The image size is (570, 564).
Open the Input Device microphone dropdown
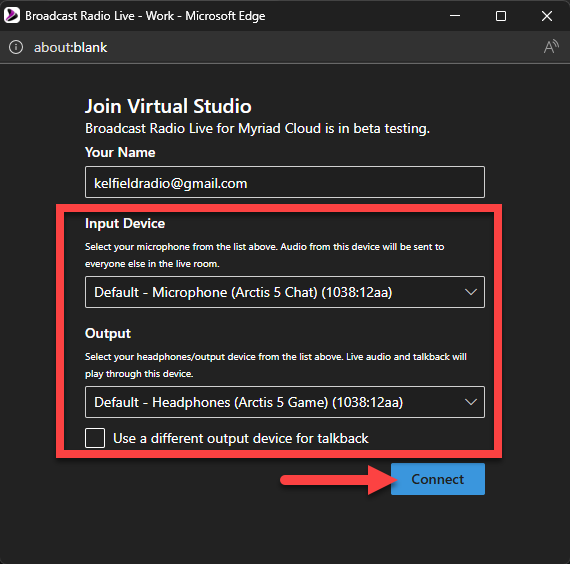click(285, 292)
